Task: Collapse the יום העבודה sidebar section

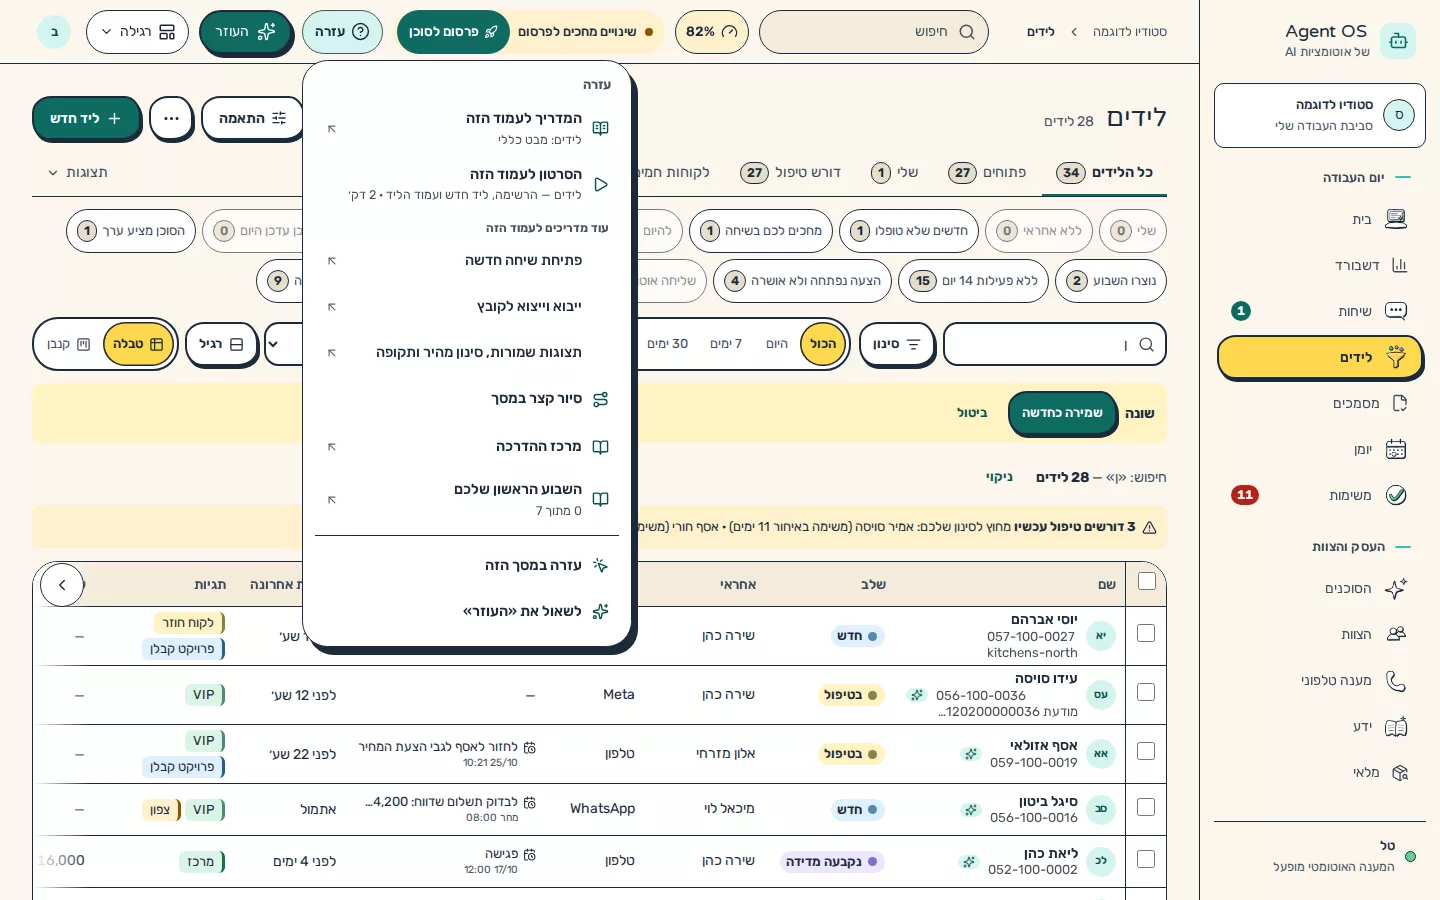Action: [x=1367, y=177]
